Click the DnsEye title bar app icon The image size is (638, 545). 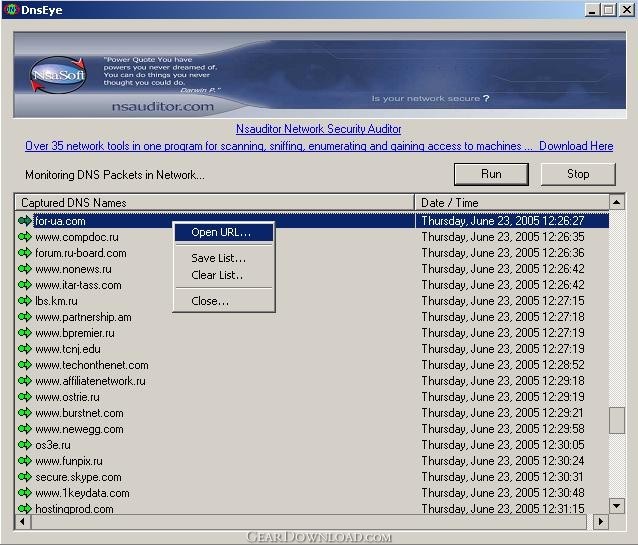pos(11,9)
